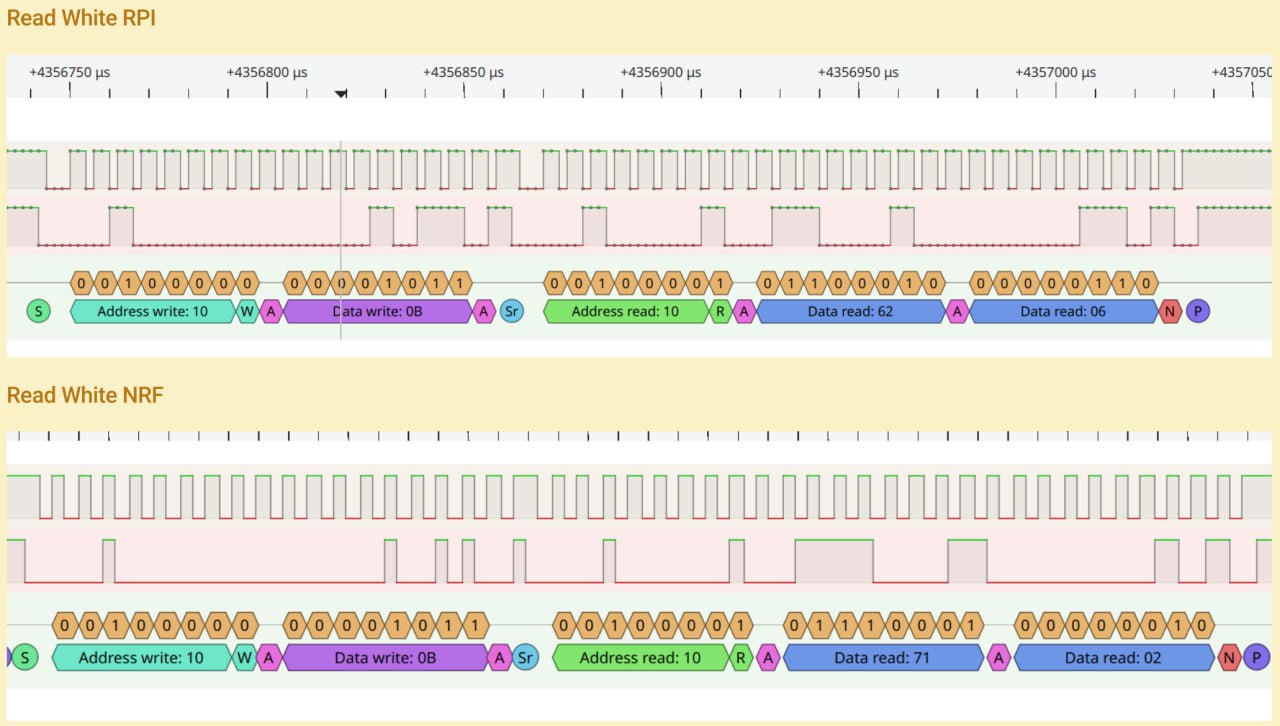
Task: Select the R read-bit annotation in RPI trace
Action: coord(721,311)
